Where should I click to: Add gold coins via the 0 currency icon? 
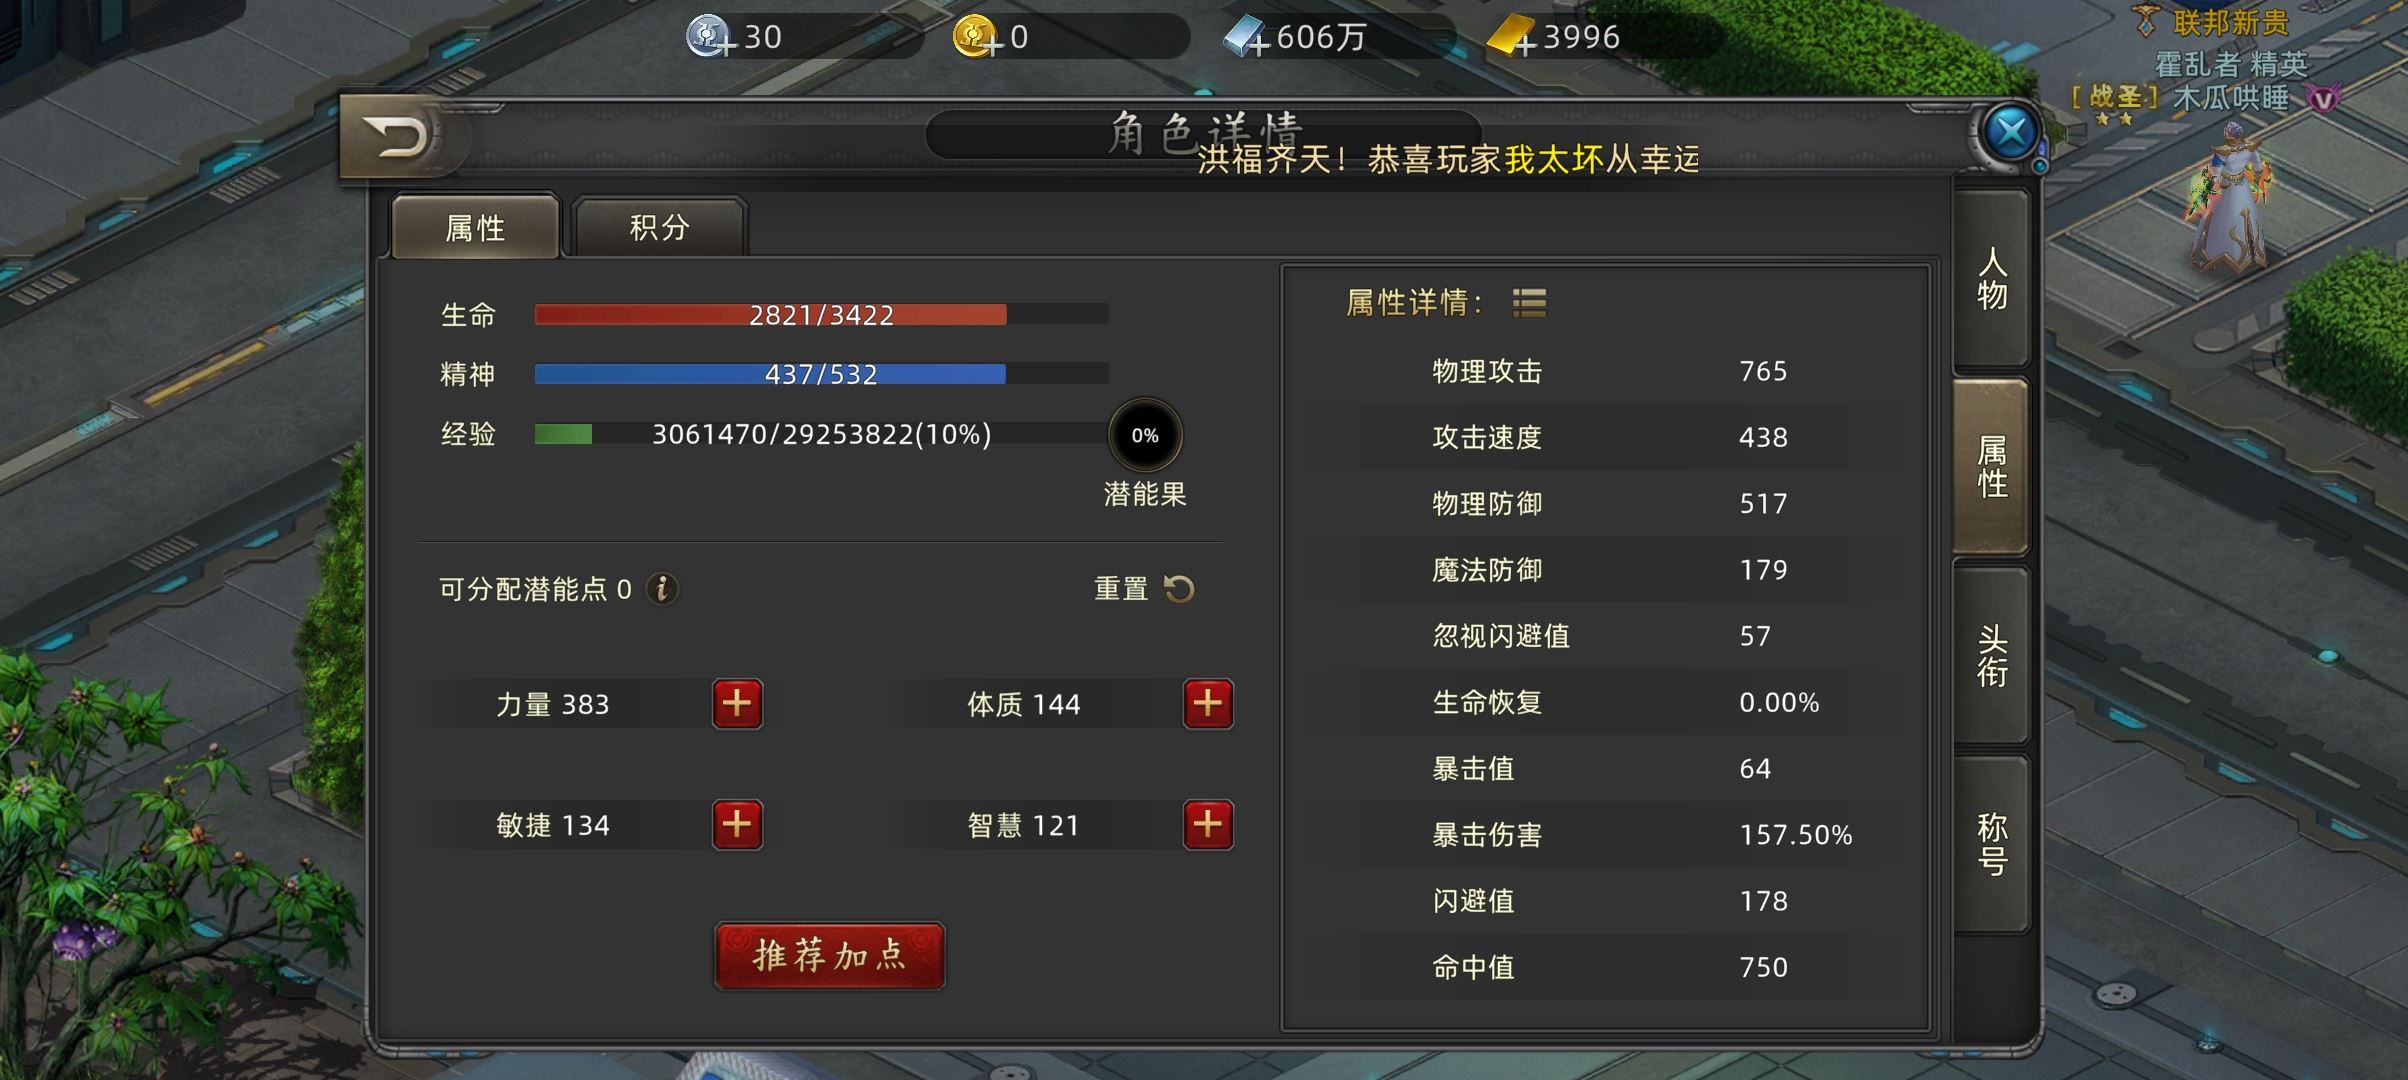click(x=976, y=37)
